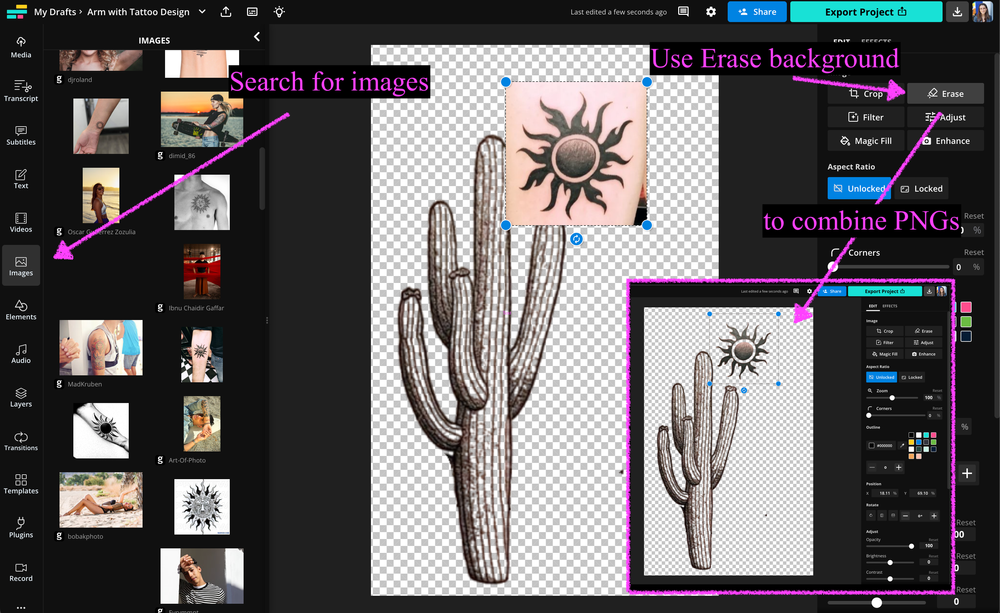The height and width of the screenshot is (613, 1000).
Task: Show the Layers panel
Action: (20, 397)
